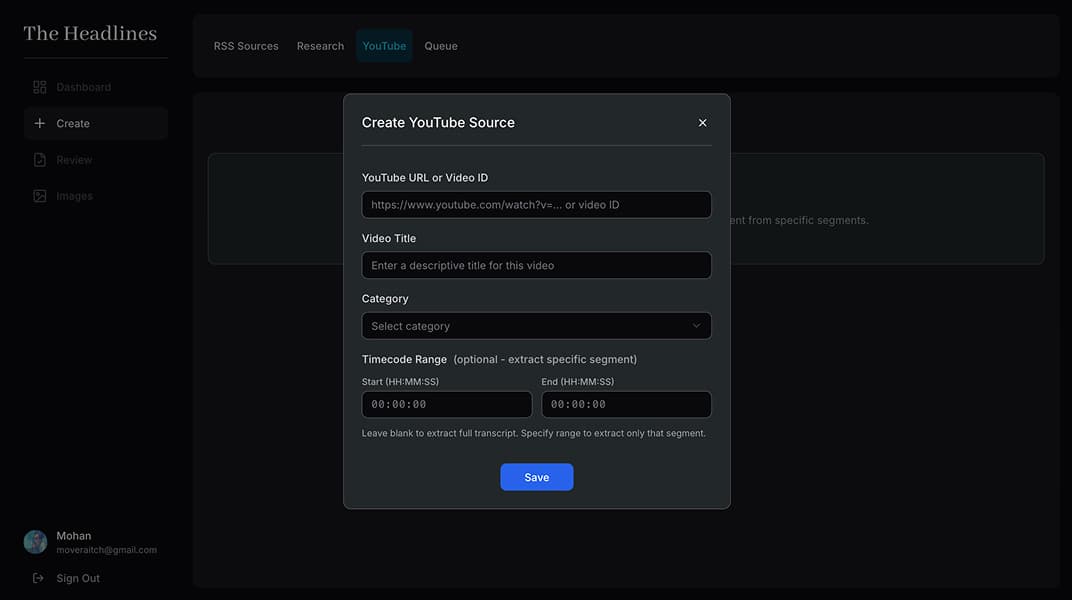Click The Headlines logo text
Viewport: 1072px width, 600px height.
tap(91, 32)
